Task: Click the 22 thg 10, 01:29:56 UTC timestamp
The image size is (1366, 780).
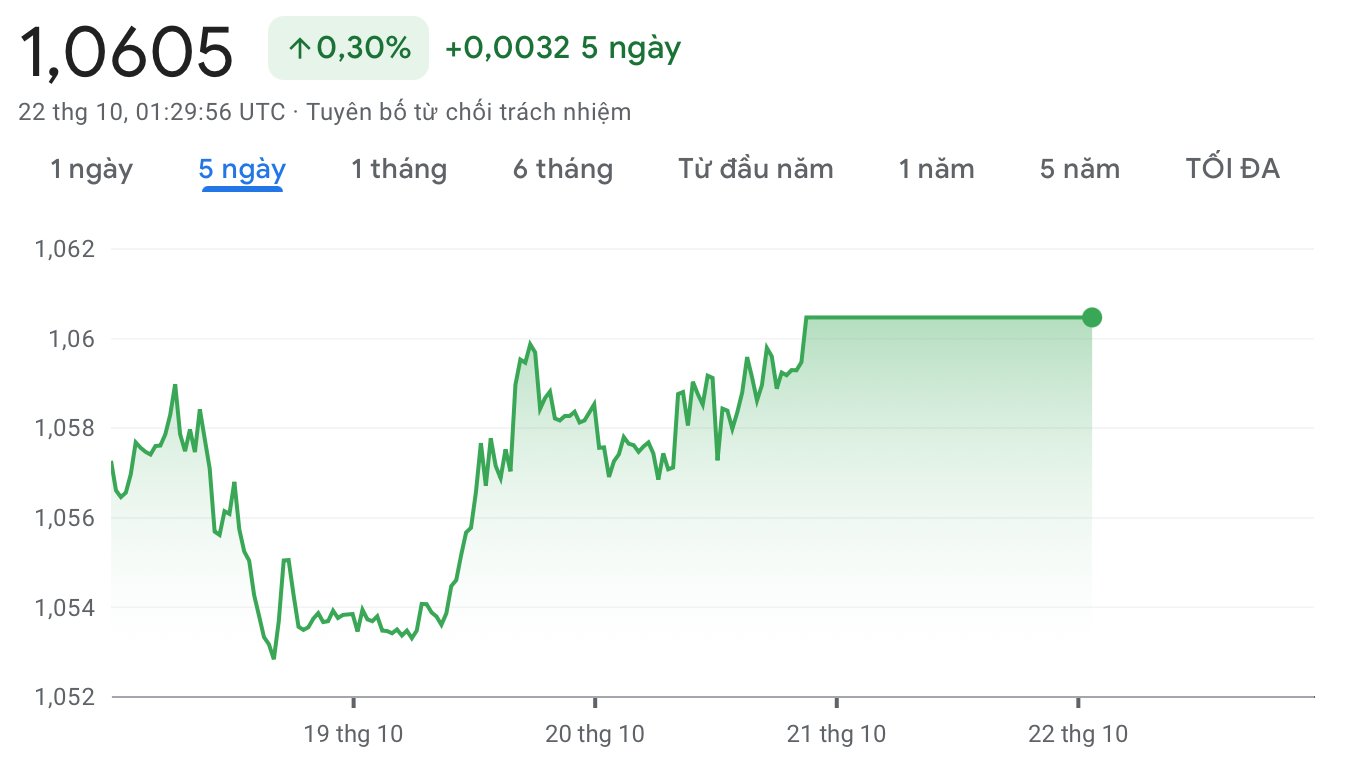Action: [x=152, y=112]
